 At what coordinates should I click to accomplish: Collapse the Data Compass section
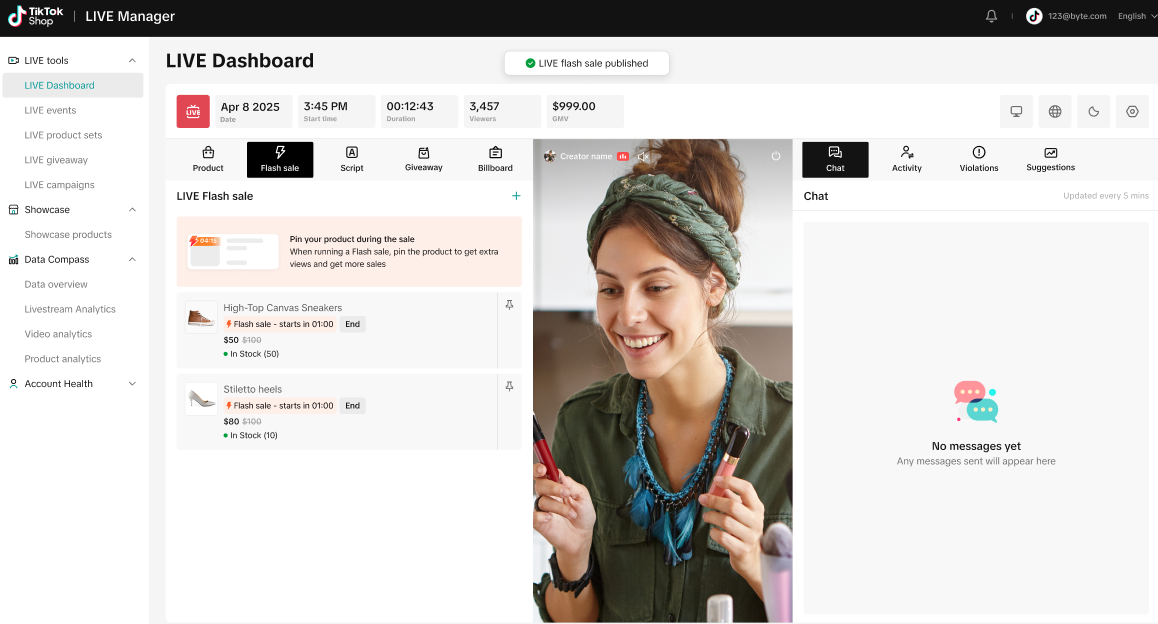(x=132, y=260)
